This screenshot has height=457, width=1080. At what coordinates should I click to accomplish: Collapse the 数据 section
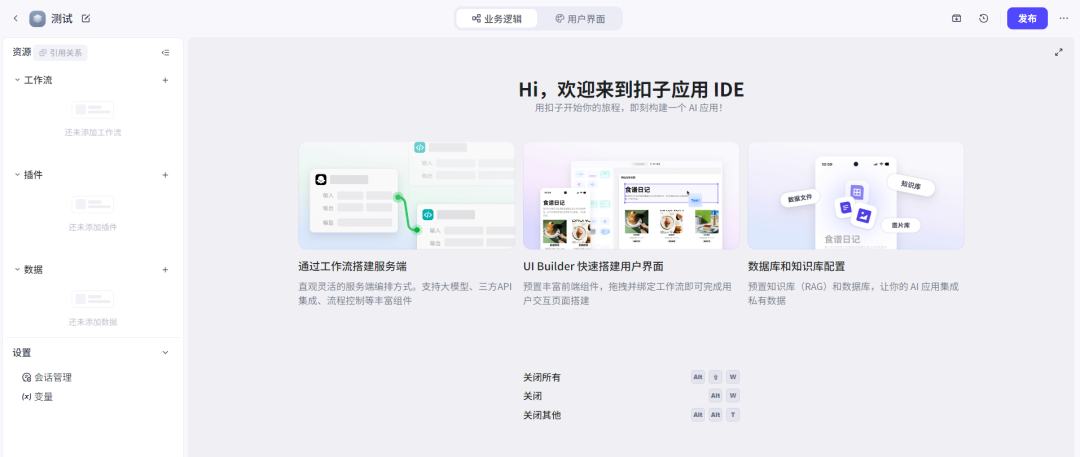(17, 270)
